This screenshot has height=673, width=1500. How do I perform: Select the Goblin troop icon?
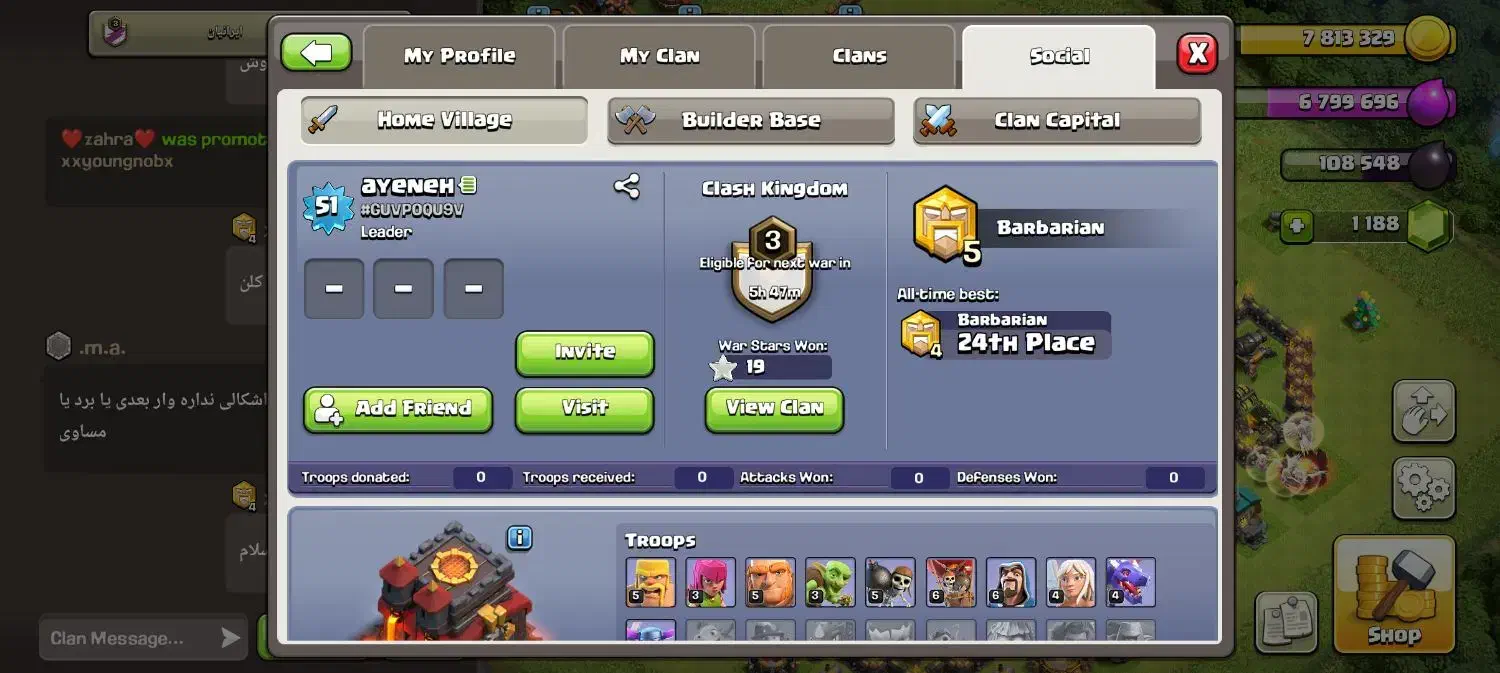[830, 582]
